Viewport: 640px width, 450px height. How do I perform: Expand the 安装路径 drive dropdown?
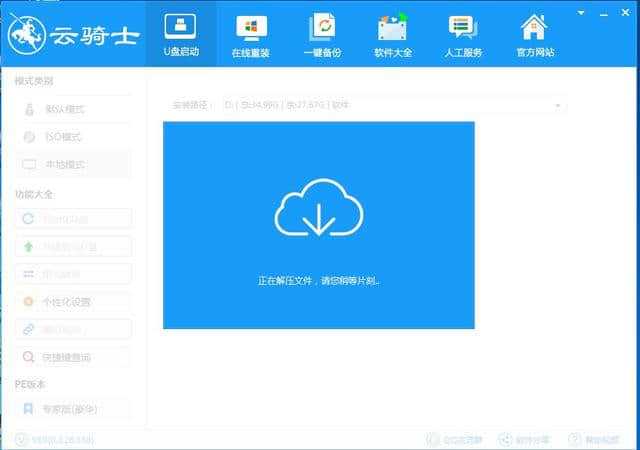tap(557, 104)
